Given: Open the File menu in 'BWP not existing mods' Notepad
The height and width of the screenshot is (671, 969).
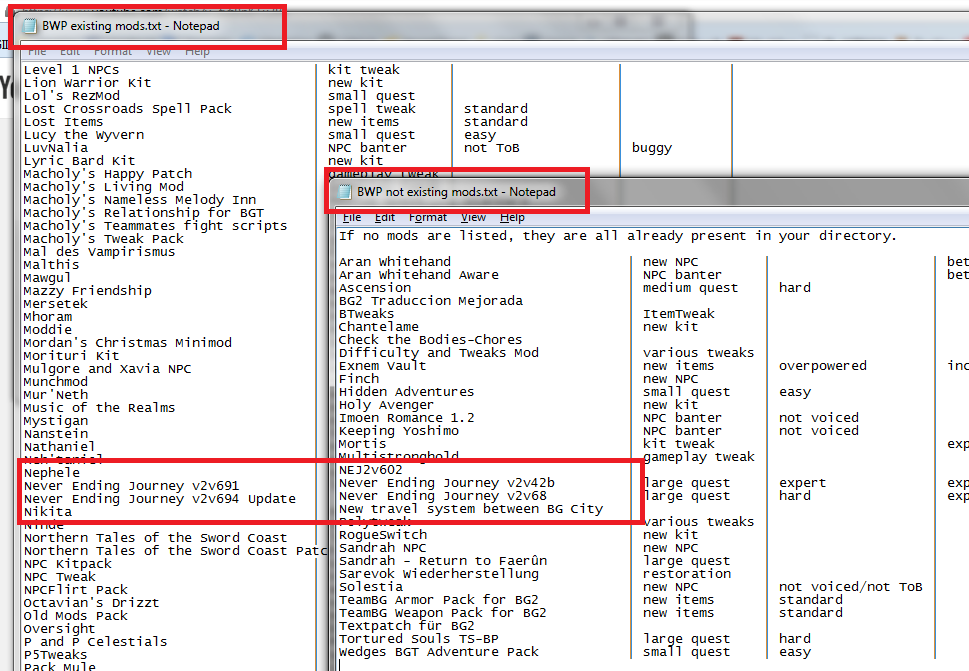Looking at the screenshot, I should coord(352,217).
